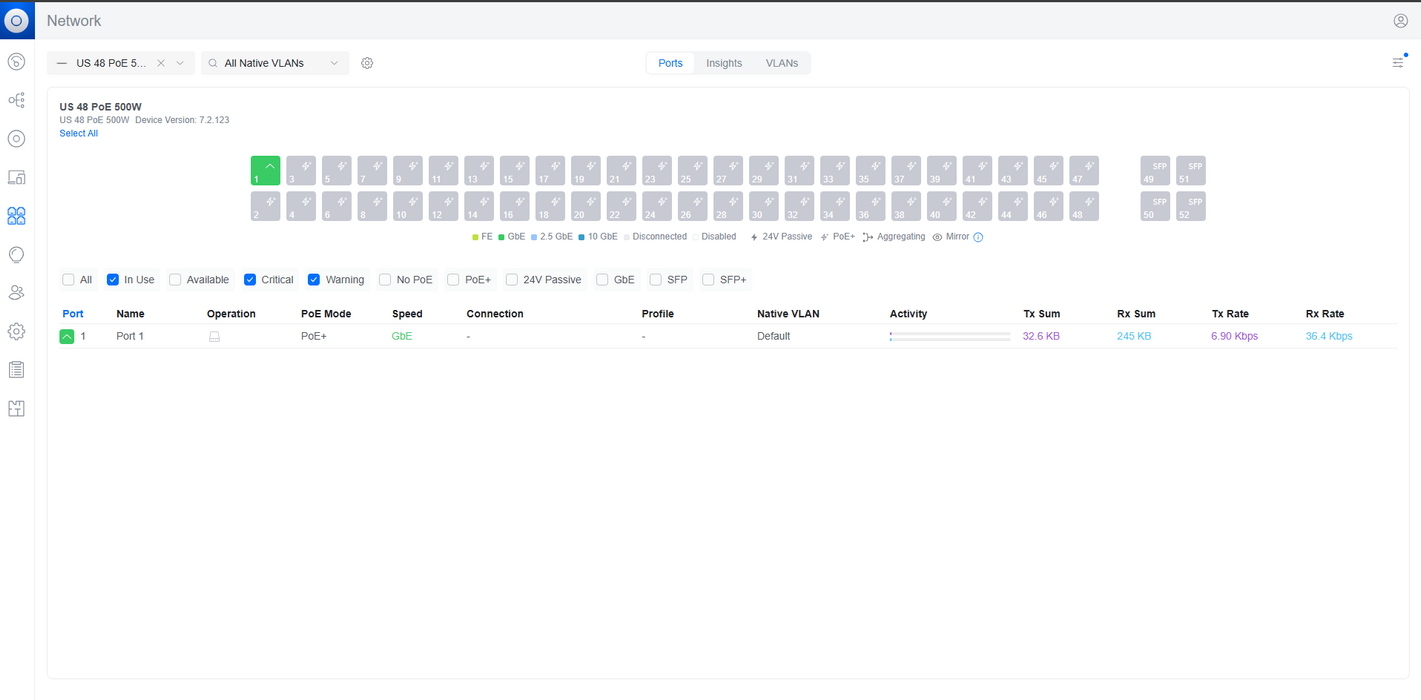This screenshot has width=1421, height=700.
Task: Switch to the VLANs tab
Action: pos(782,63)
